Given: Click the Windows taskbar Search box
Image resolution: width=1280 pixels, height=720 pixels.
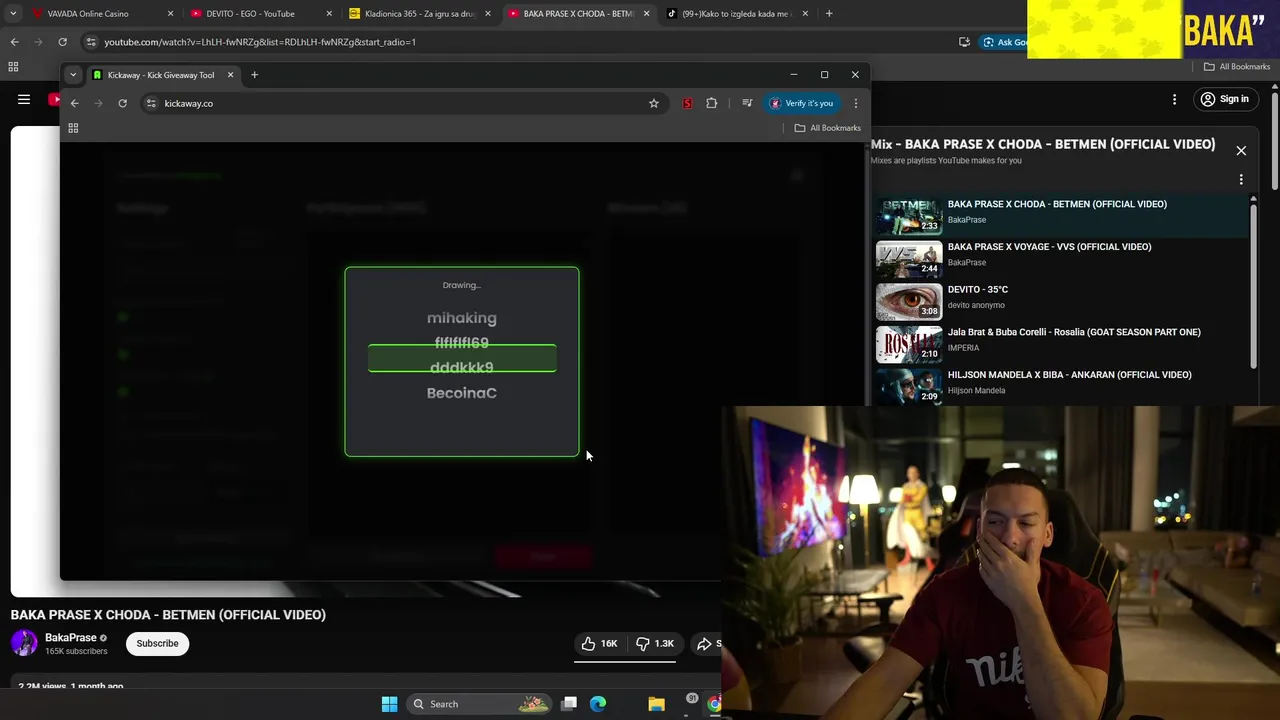Looking at the screenshot, I should click(x=481, y=704).
